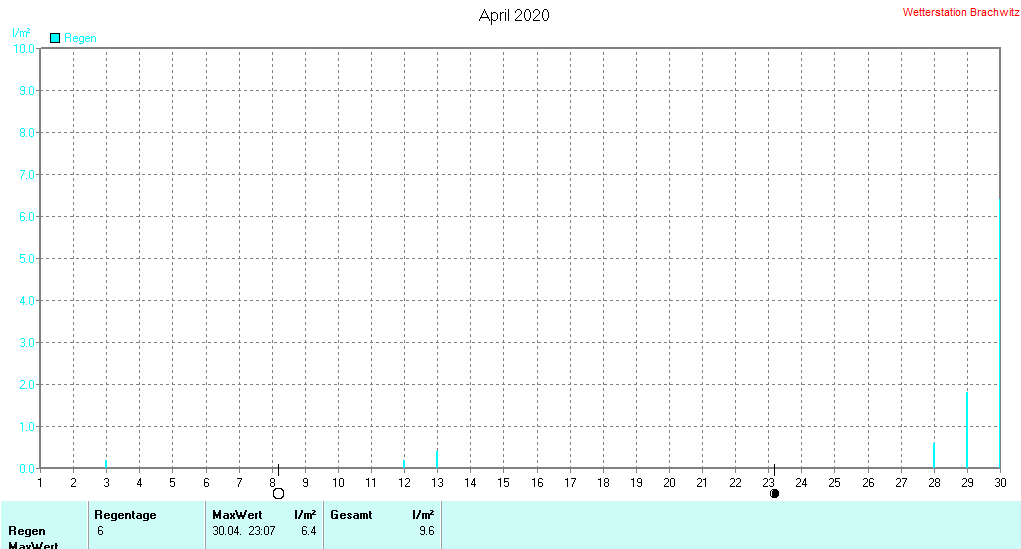1021x549 pixels.
Task: Click the rain bar on day 13
Action: coord(437,459)
